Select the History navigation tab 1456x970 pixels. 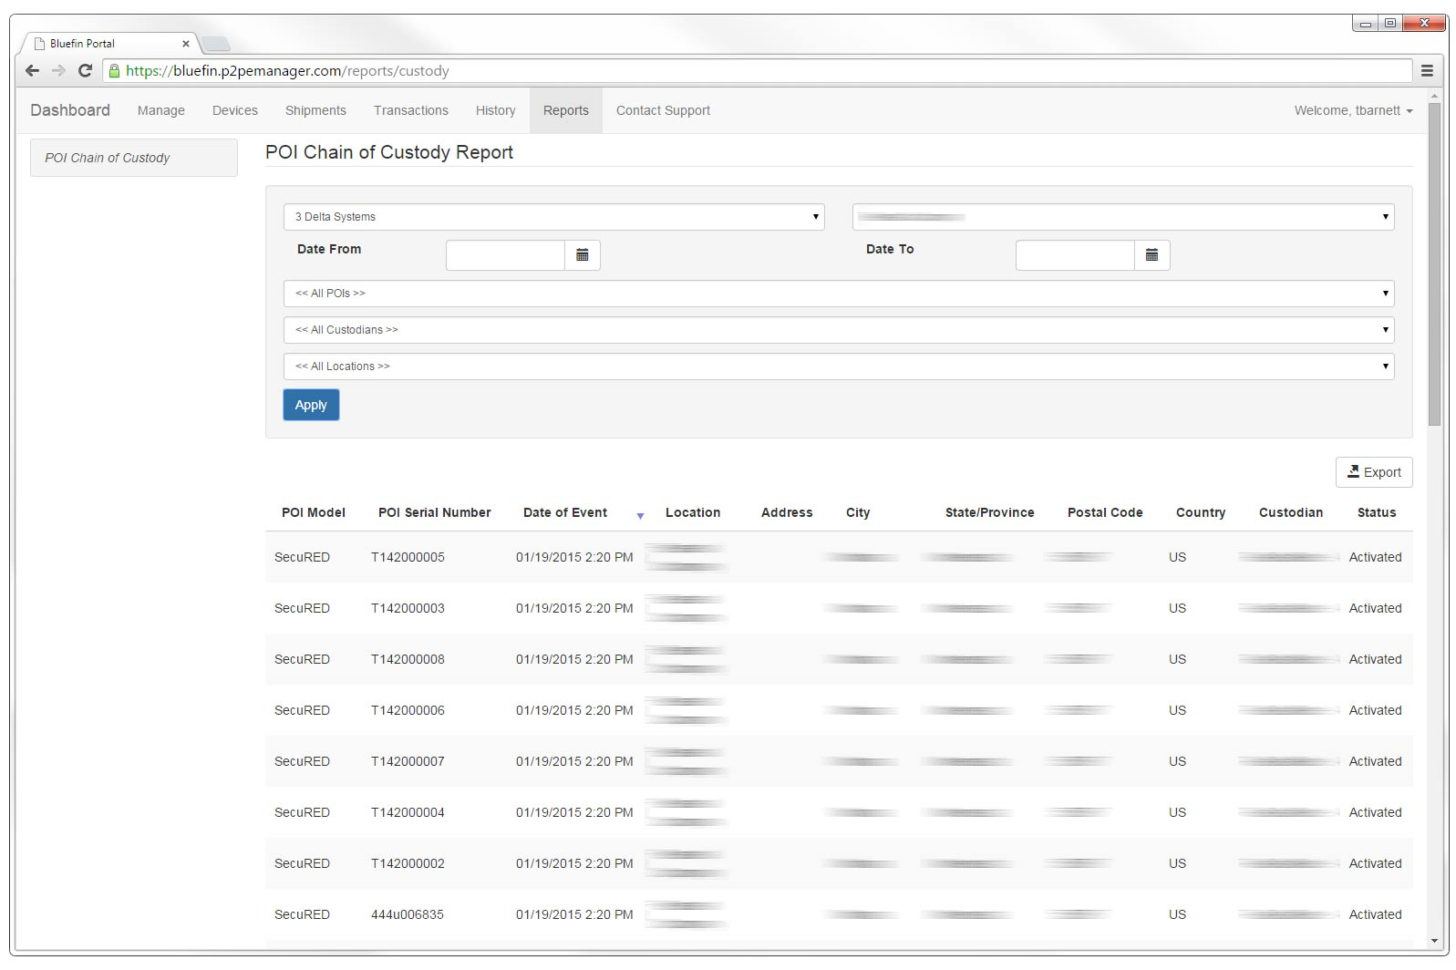point(495,110)
